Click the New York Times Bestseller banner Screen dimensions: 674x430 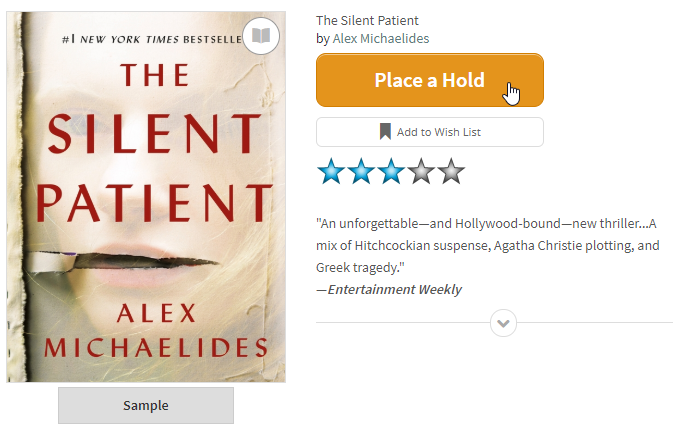[152, 40]
